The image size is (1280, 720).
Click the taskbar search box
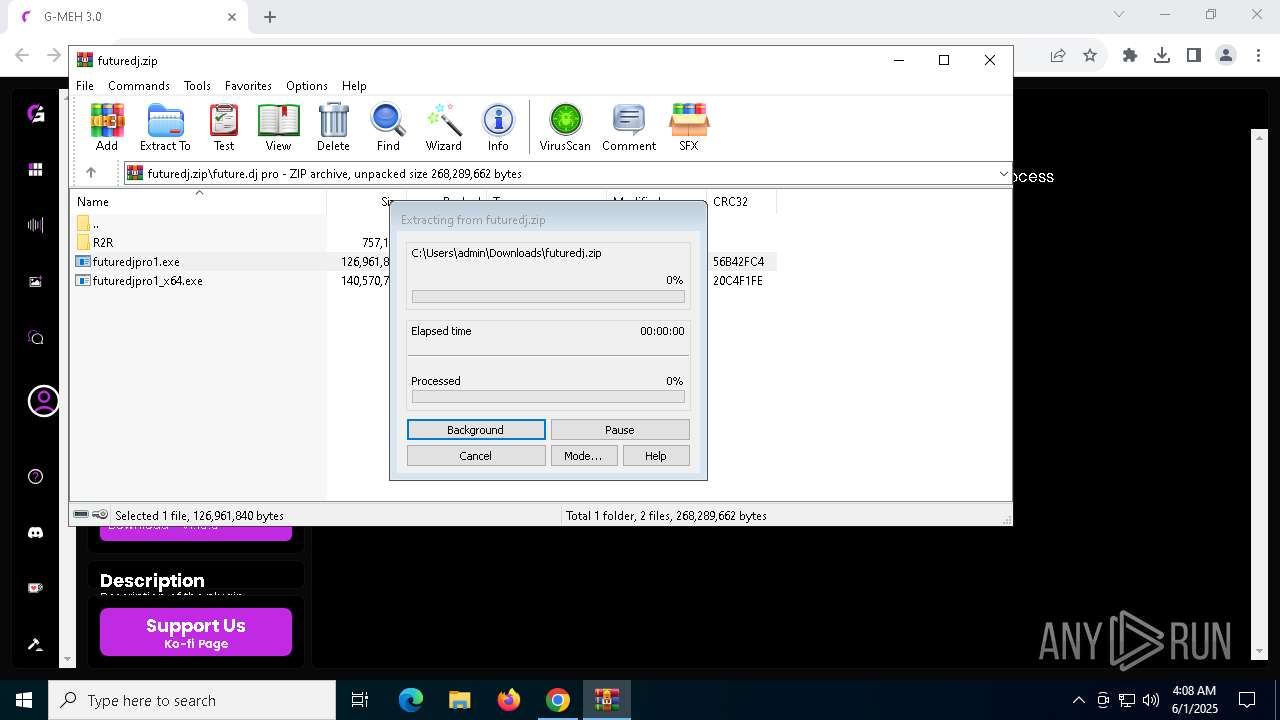pyautogui.click(x=192, y=700)
